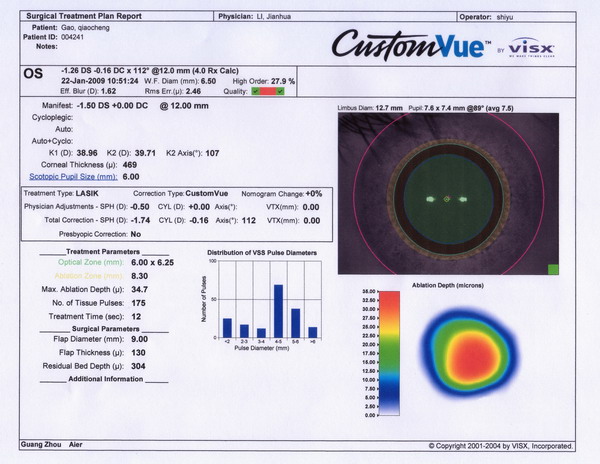Click the center dot in the pupil
This screenshot has height=464, width=600.
(x=447, y=199)
